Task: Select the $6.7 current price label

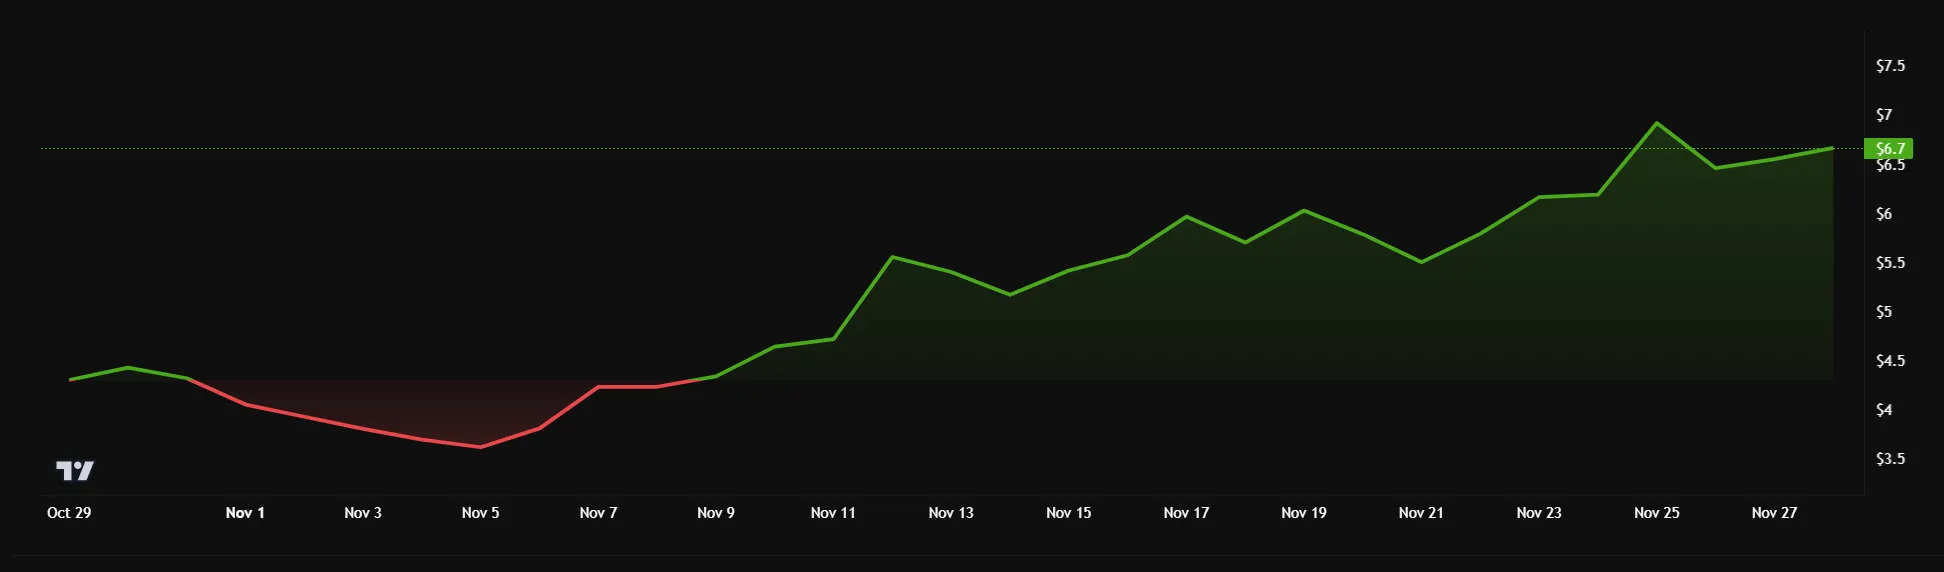Action: pyautogui.click(x=1889, y=149)
